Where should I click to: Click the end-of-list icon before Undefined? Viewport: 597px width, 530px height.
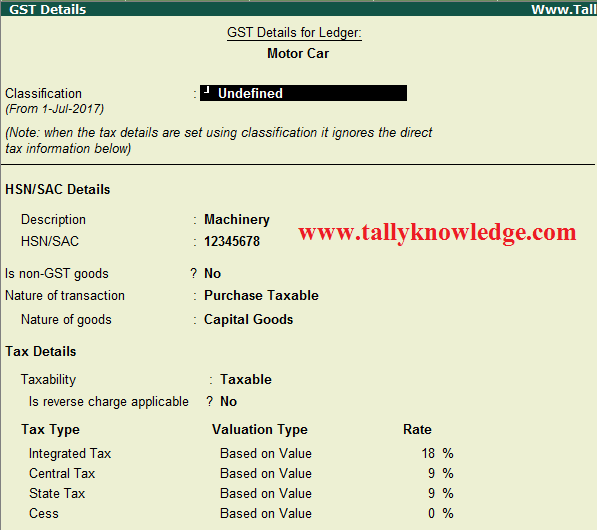[x=207, y=90]
